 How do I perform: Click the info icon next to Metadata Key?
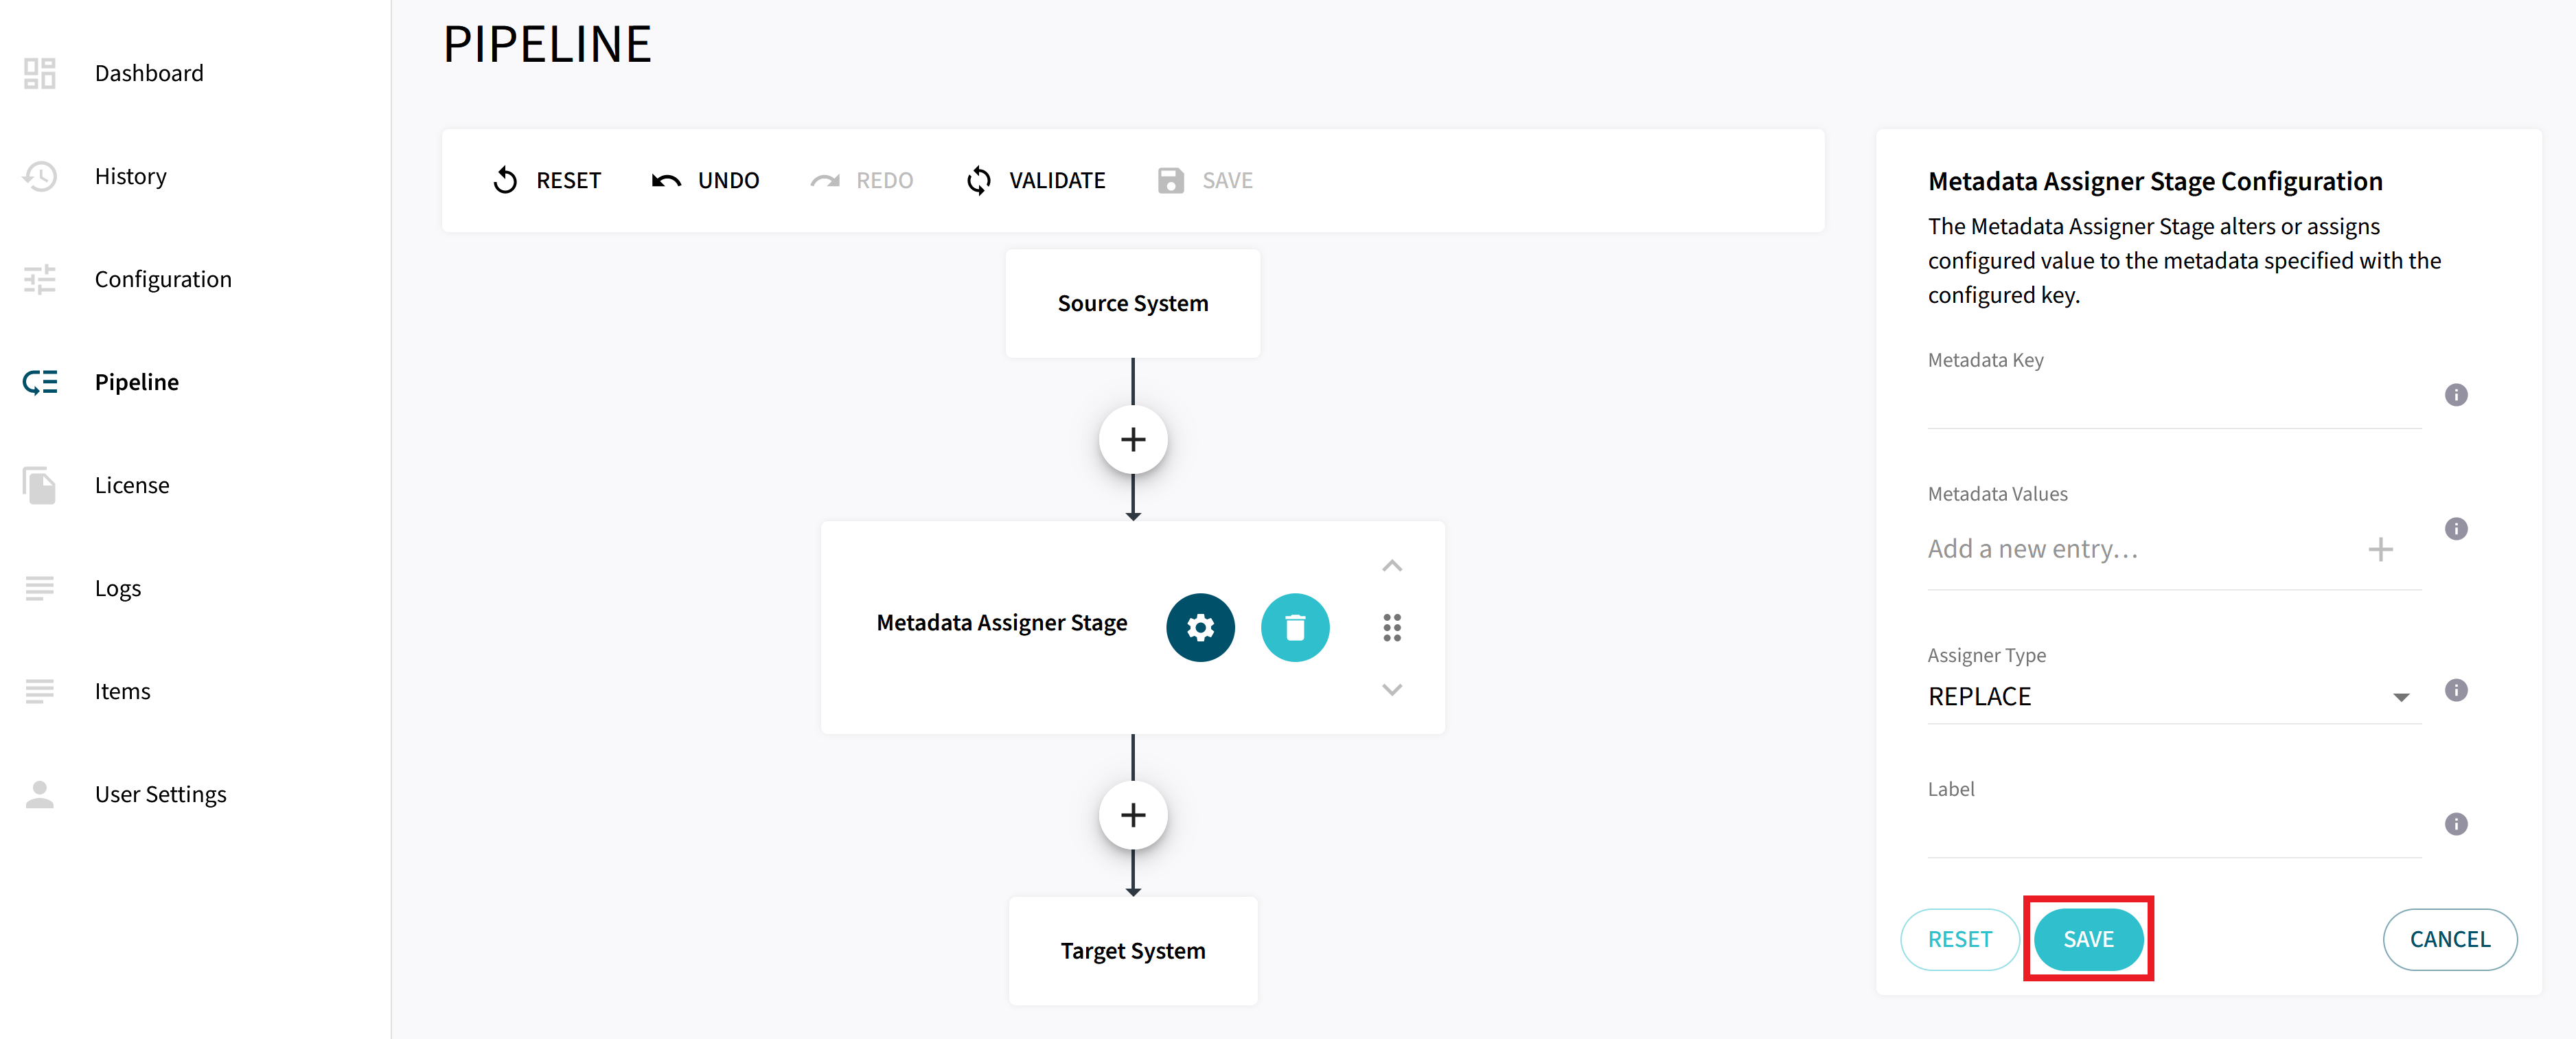click(x=2457, y=394)
